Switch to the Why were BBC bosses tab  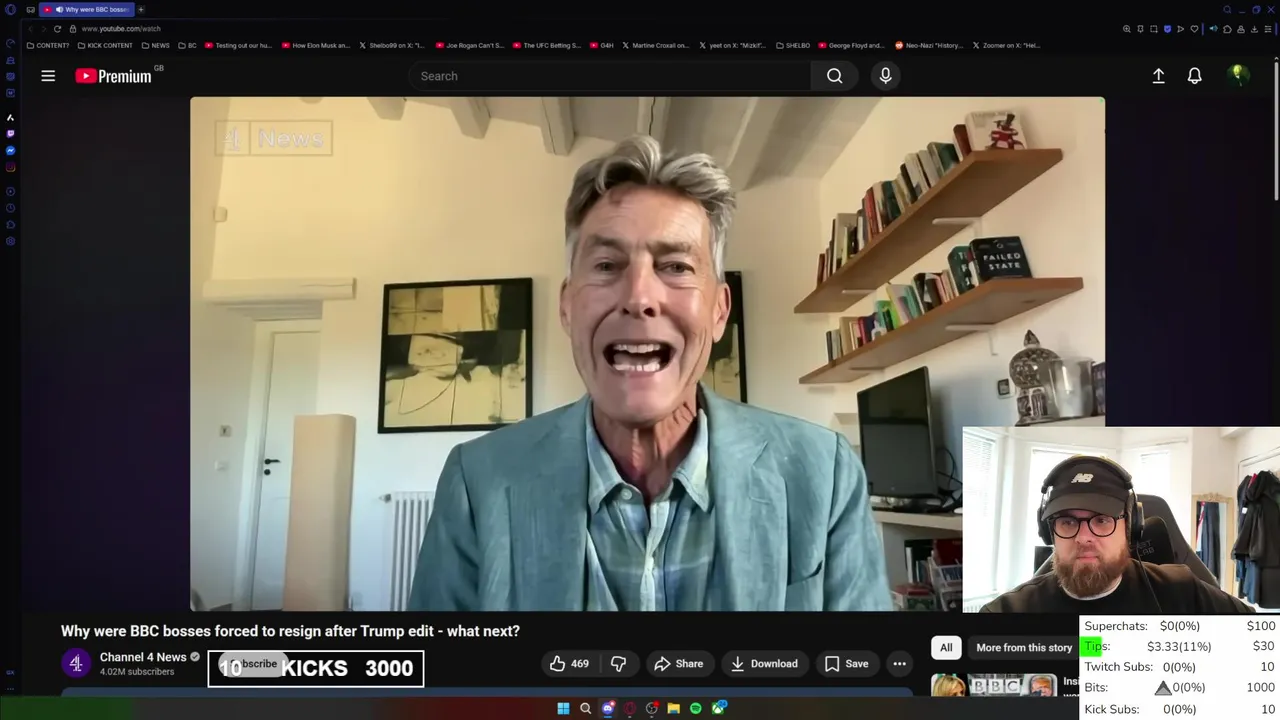coord(85,10)
